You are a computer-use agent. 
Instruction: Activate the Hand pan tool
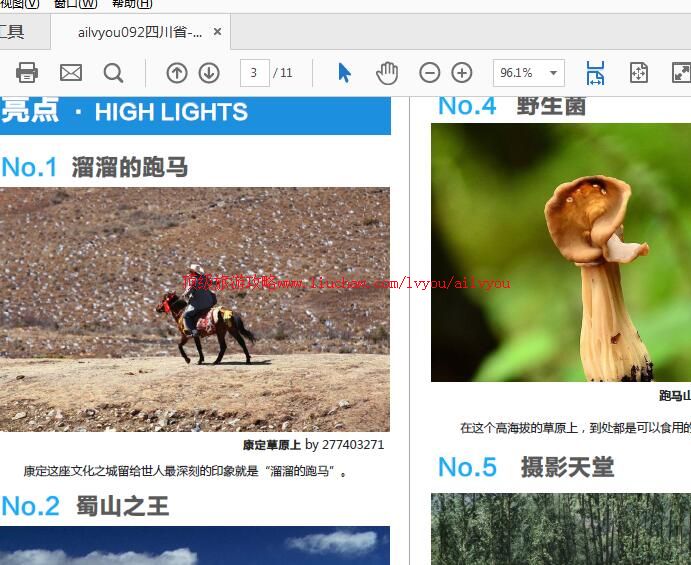(387, 73)
